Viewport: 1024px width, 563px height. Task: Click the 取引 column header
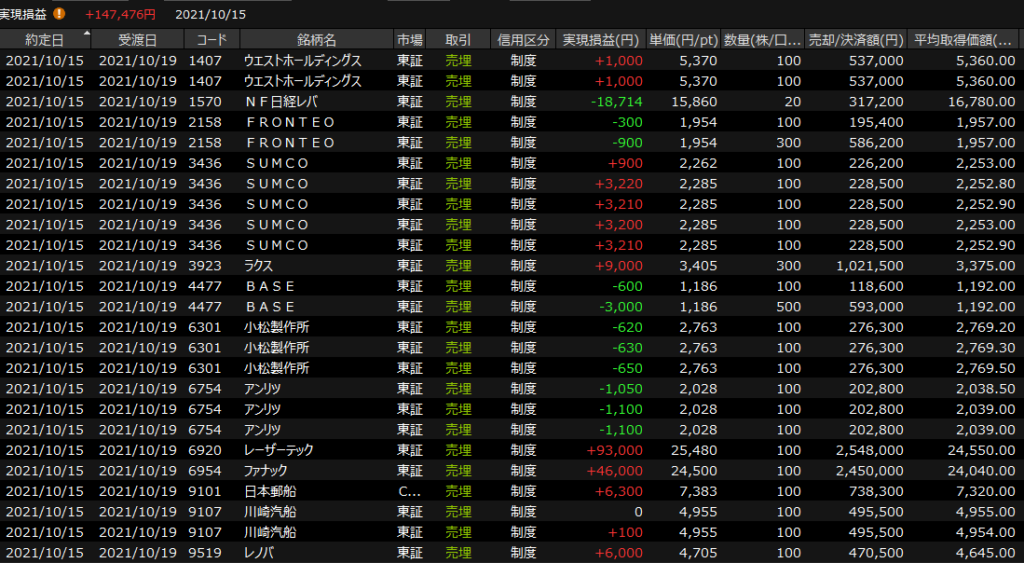pyautogui.click(x=458, y=40)
